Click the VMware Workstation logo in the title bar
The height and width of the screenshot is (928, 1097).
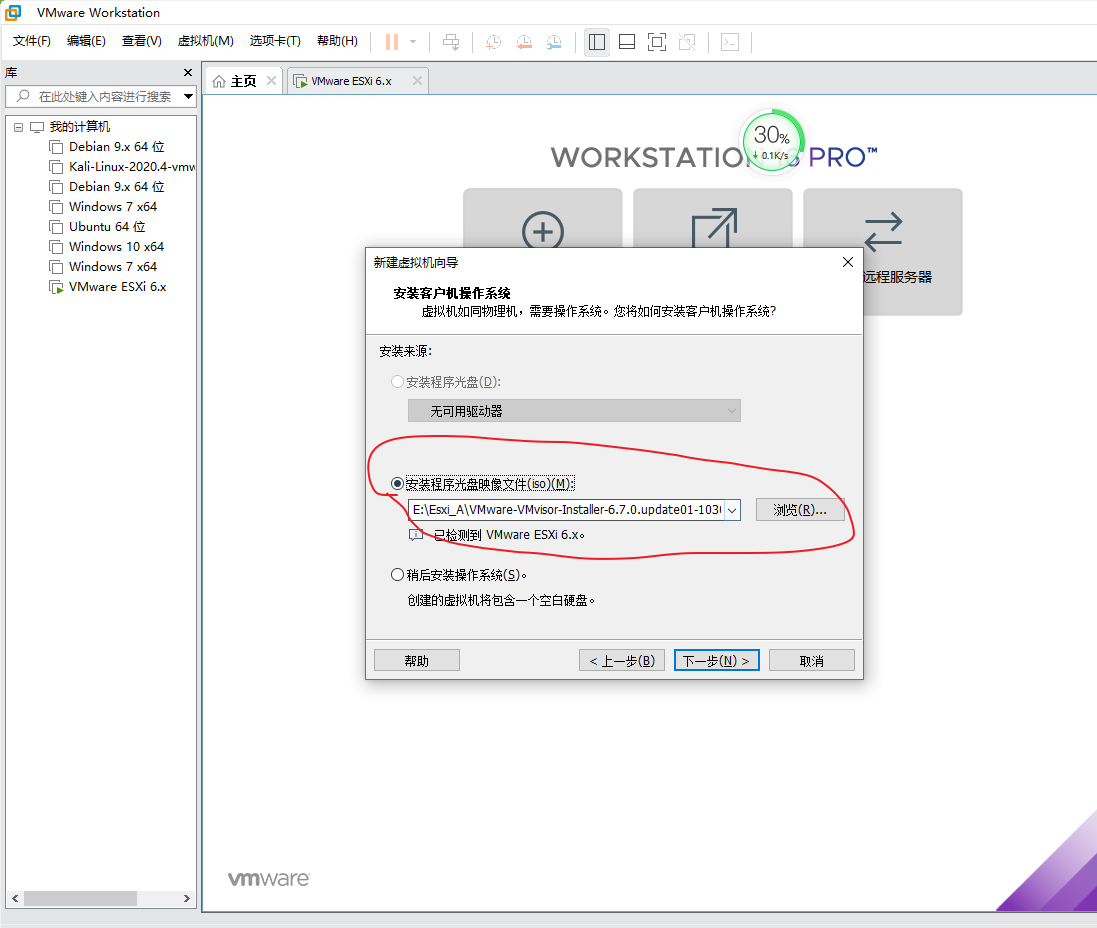coord(13,13)
